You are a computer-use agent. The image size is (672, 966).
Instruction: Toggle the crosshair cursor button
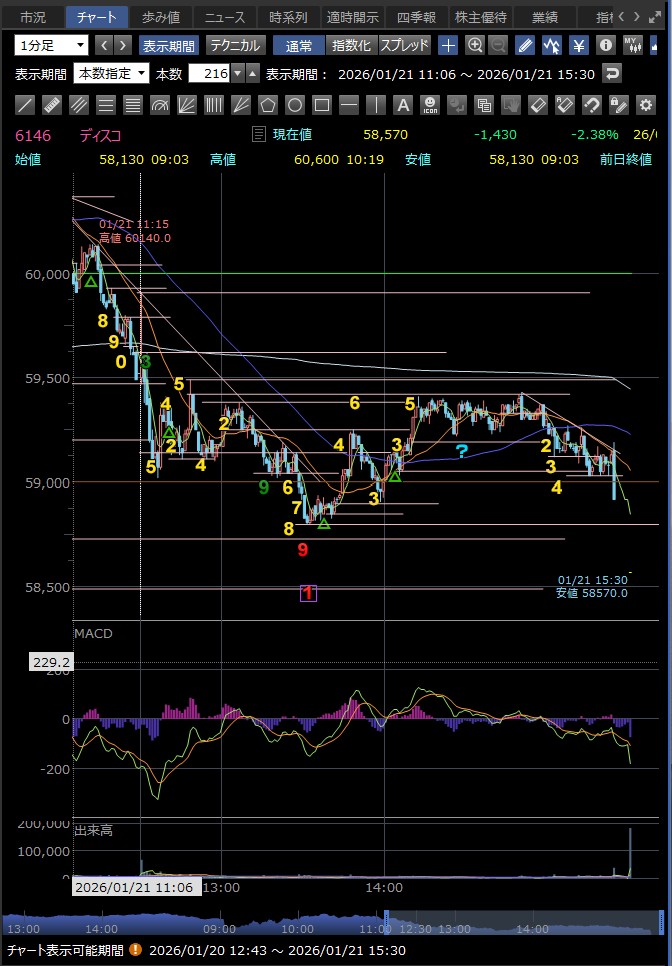tap(448, 45)
